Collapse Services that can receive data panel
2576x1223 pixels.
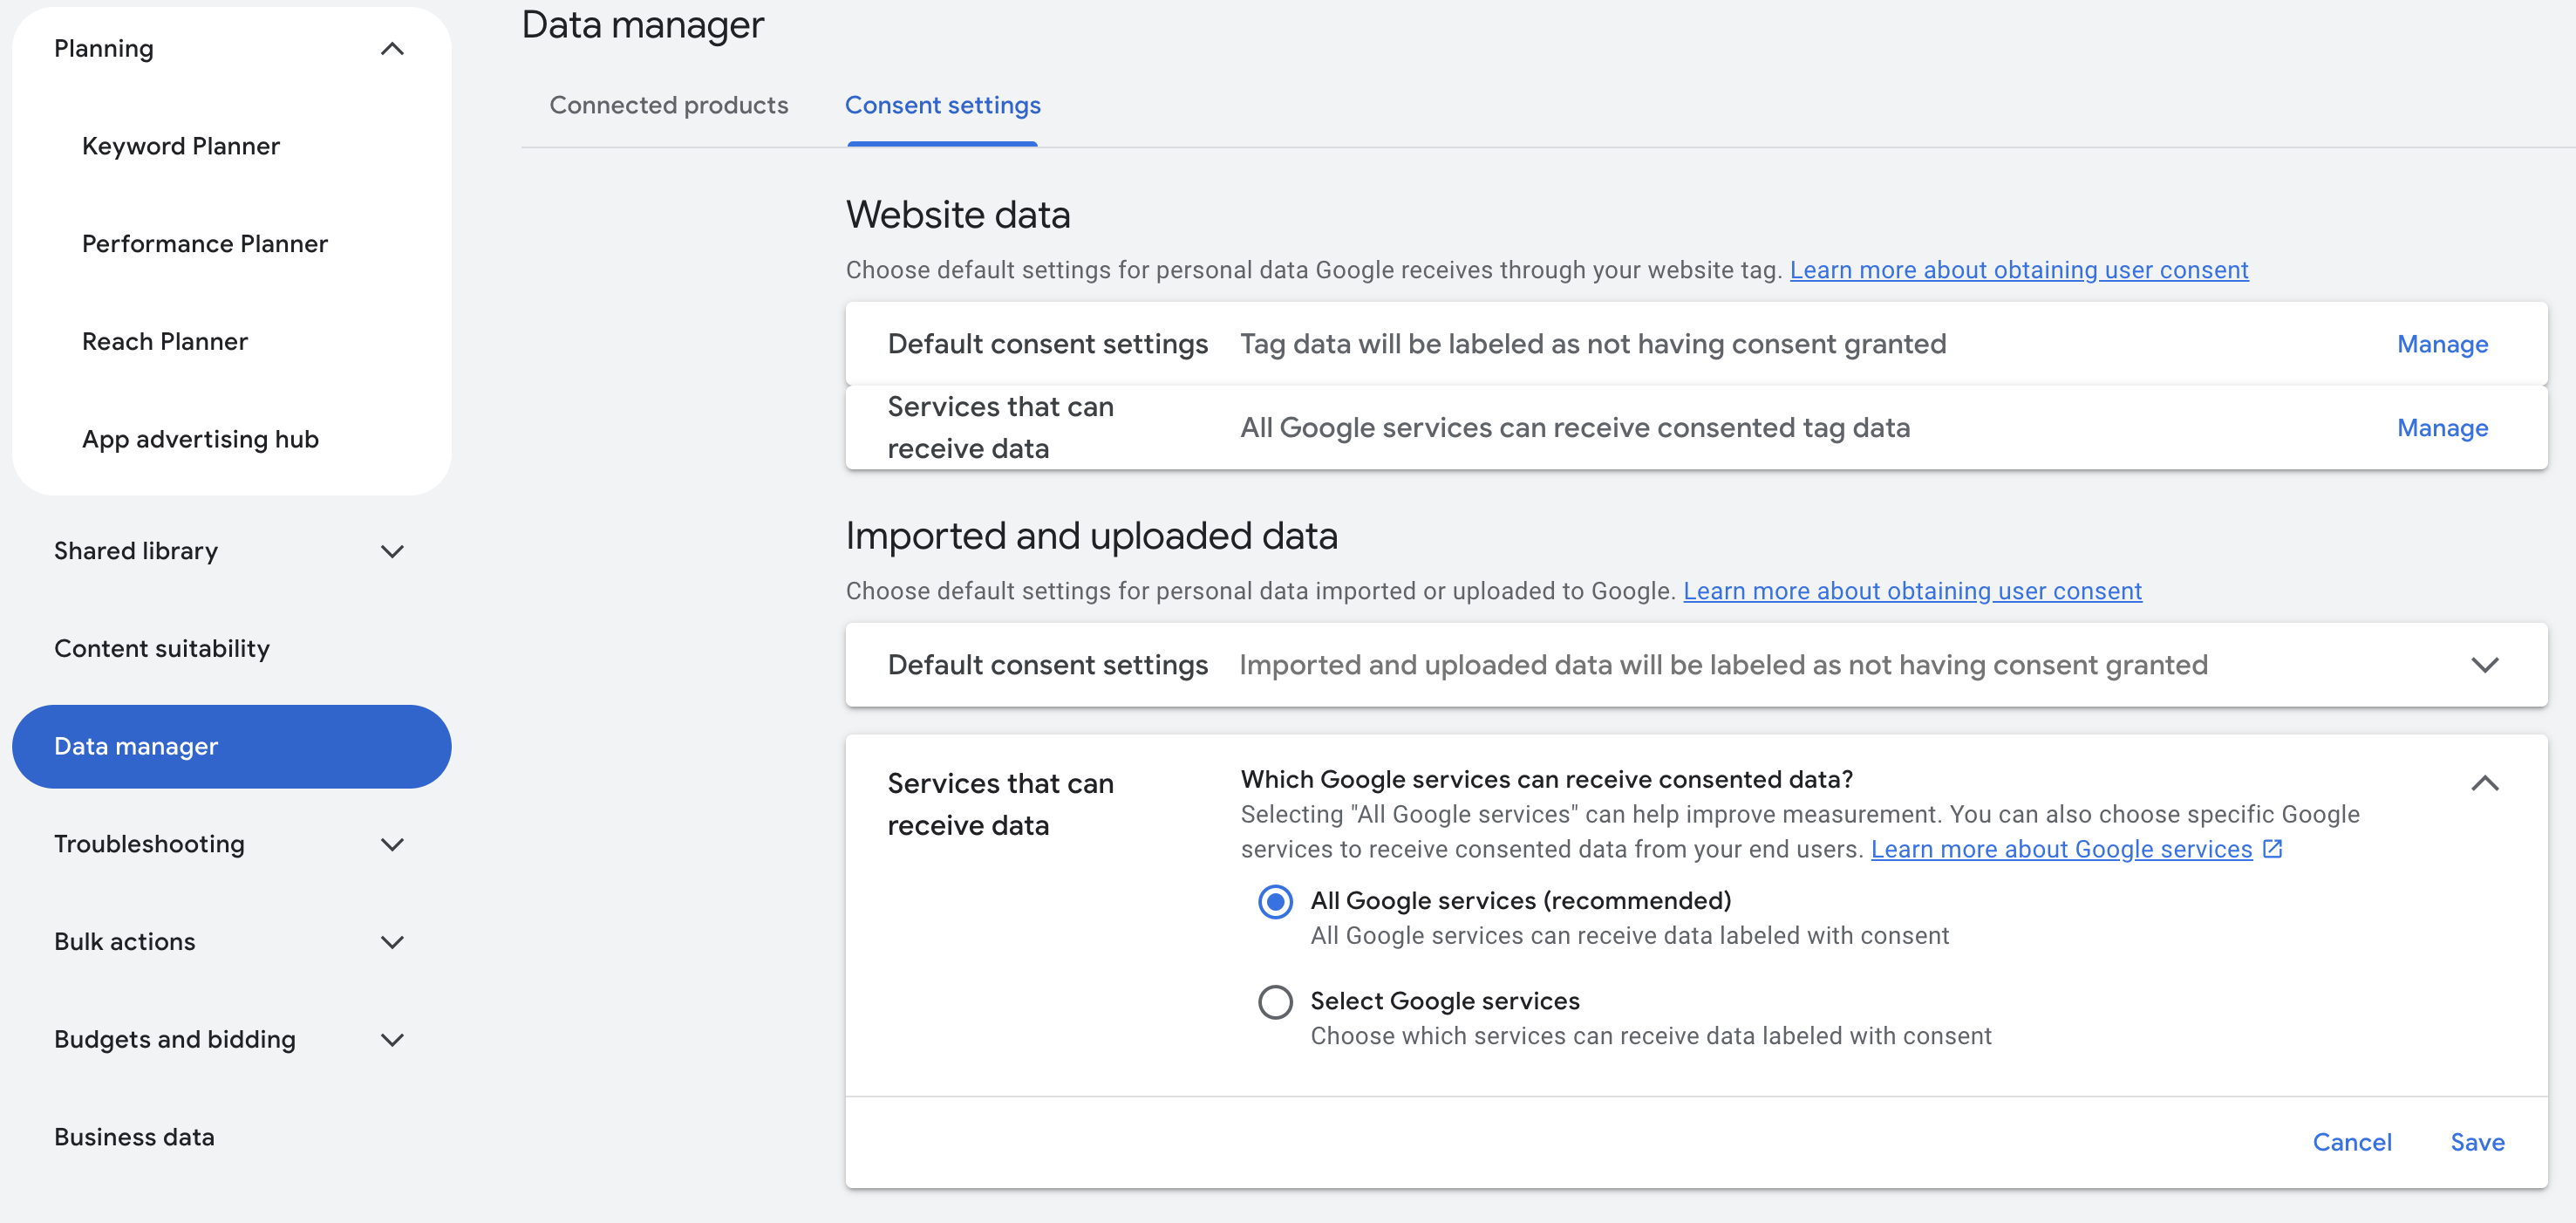click(2485, 783)
